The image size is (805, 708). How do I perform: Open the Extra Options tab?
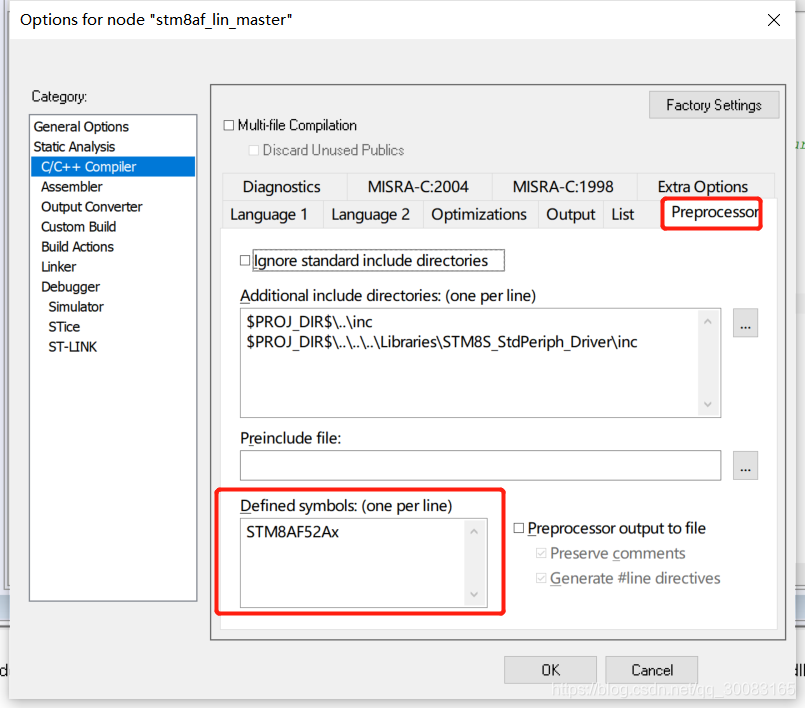point(703,187)
